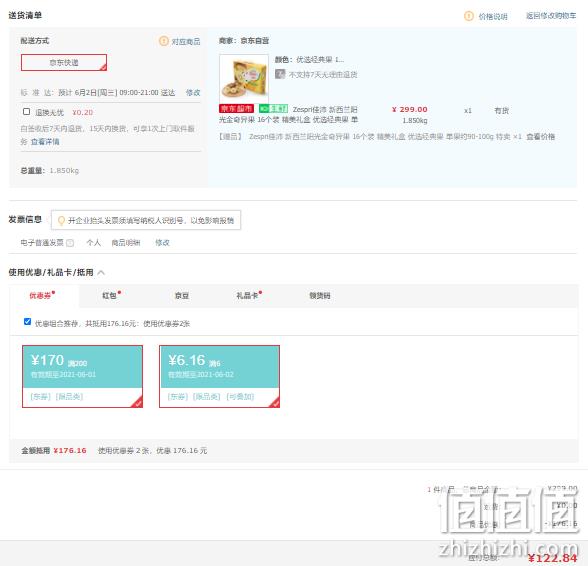Viewport: 588px width, 566px height.
Task: Click 金额抵用 ¥176.16 amount
Action: coord(70,450)
